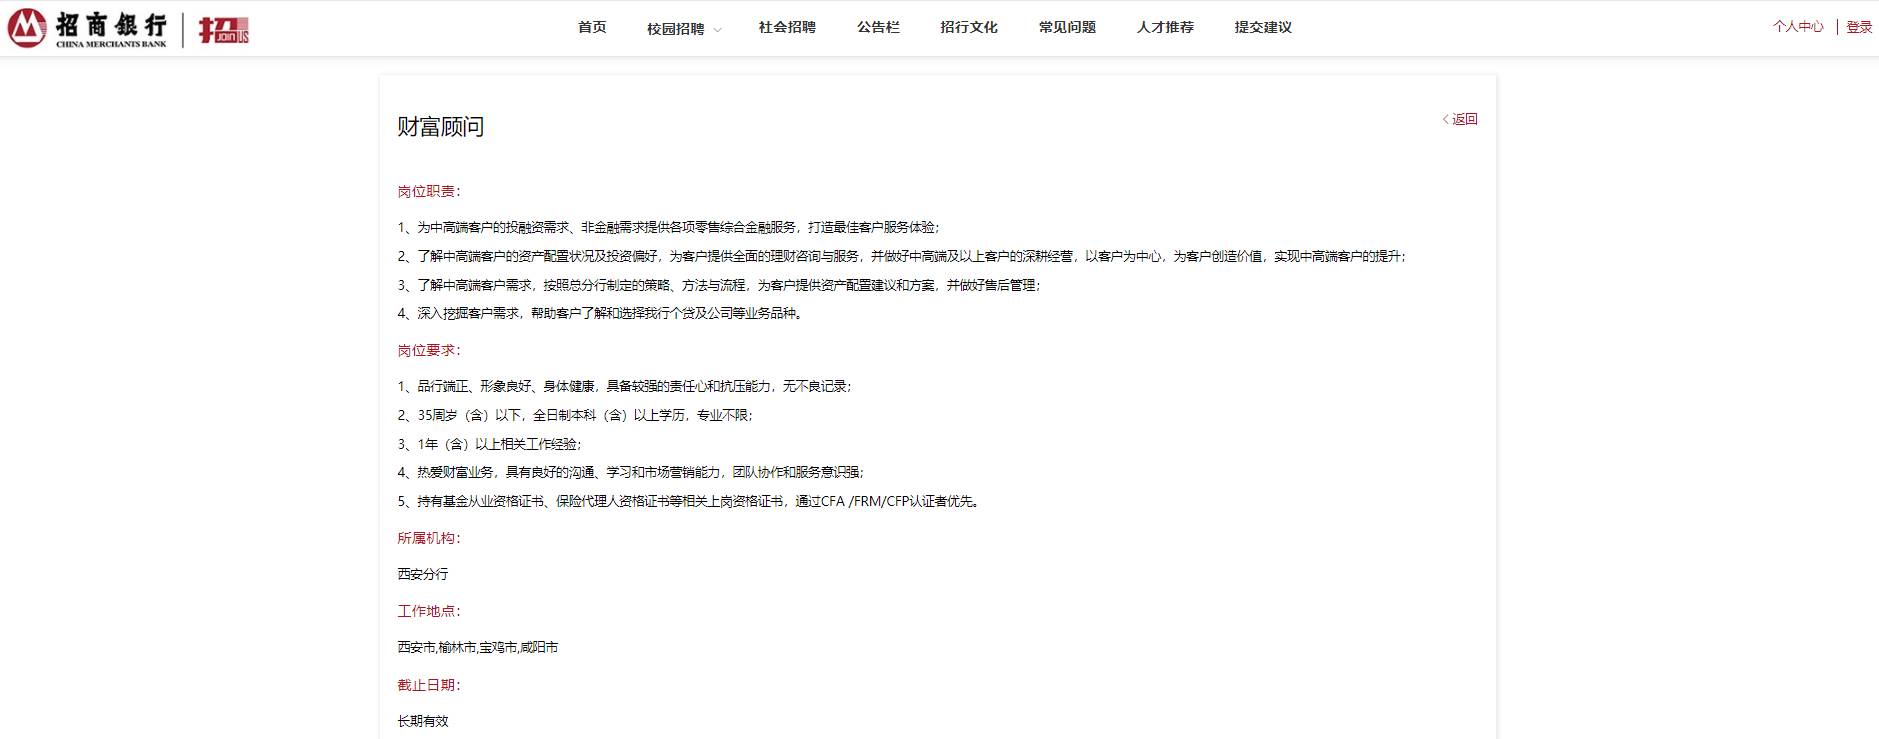Image resolution: width=1879 pixels, height=739 pixels.
Task: Open 公告栏 page
Action: coord(878,27)
